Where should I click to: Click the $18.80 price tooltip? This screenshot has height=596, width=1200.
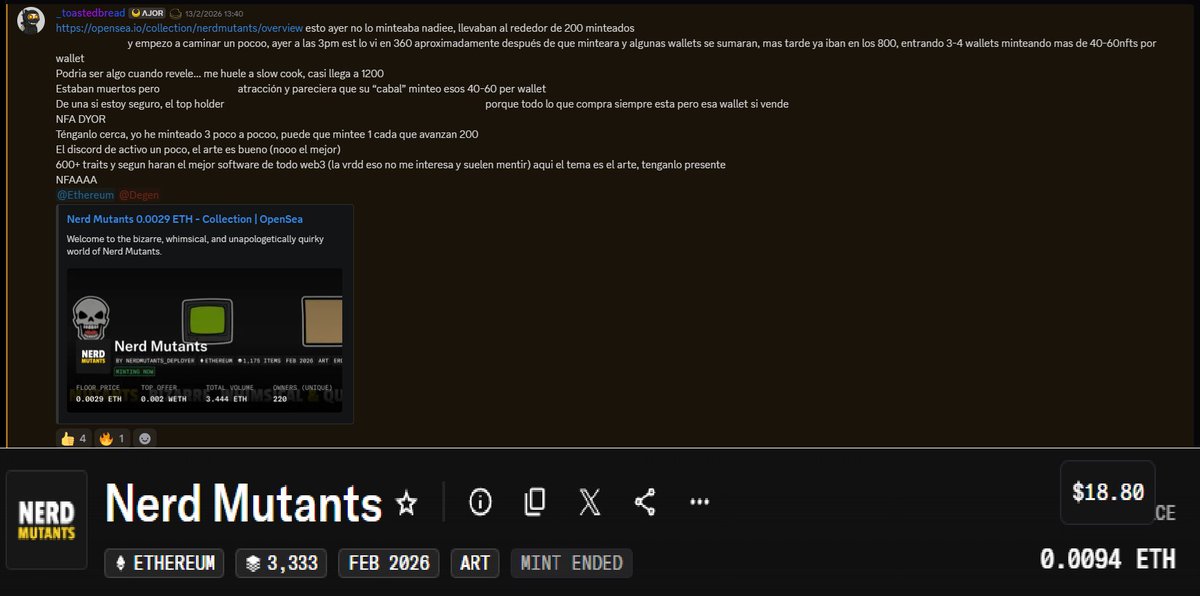tap(1108, 492)
